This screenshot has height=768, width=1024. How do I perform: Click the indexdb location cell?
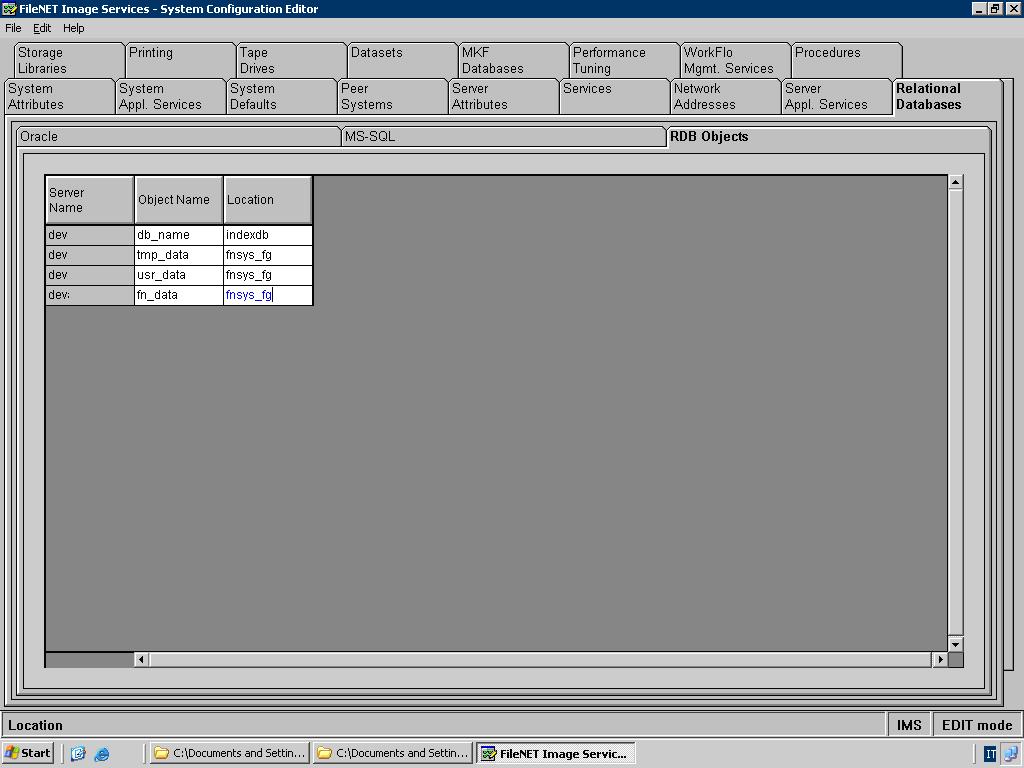(x=268, y=235)
